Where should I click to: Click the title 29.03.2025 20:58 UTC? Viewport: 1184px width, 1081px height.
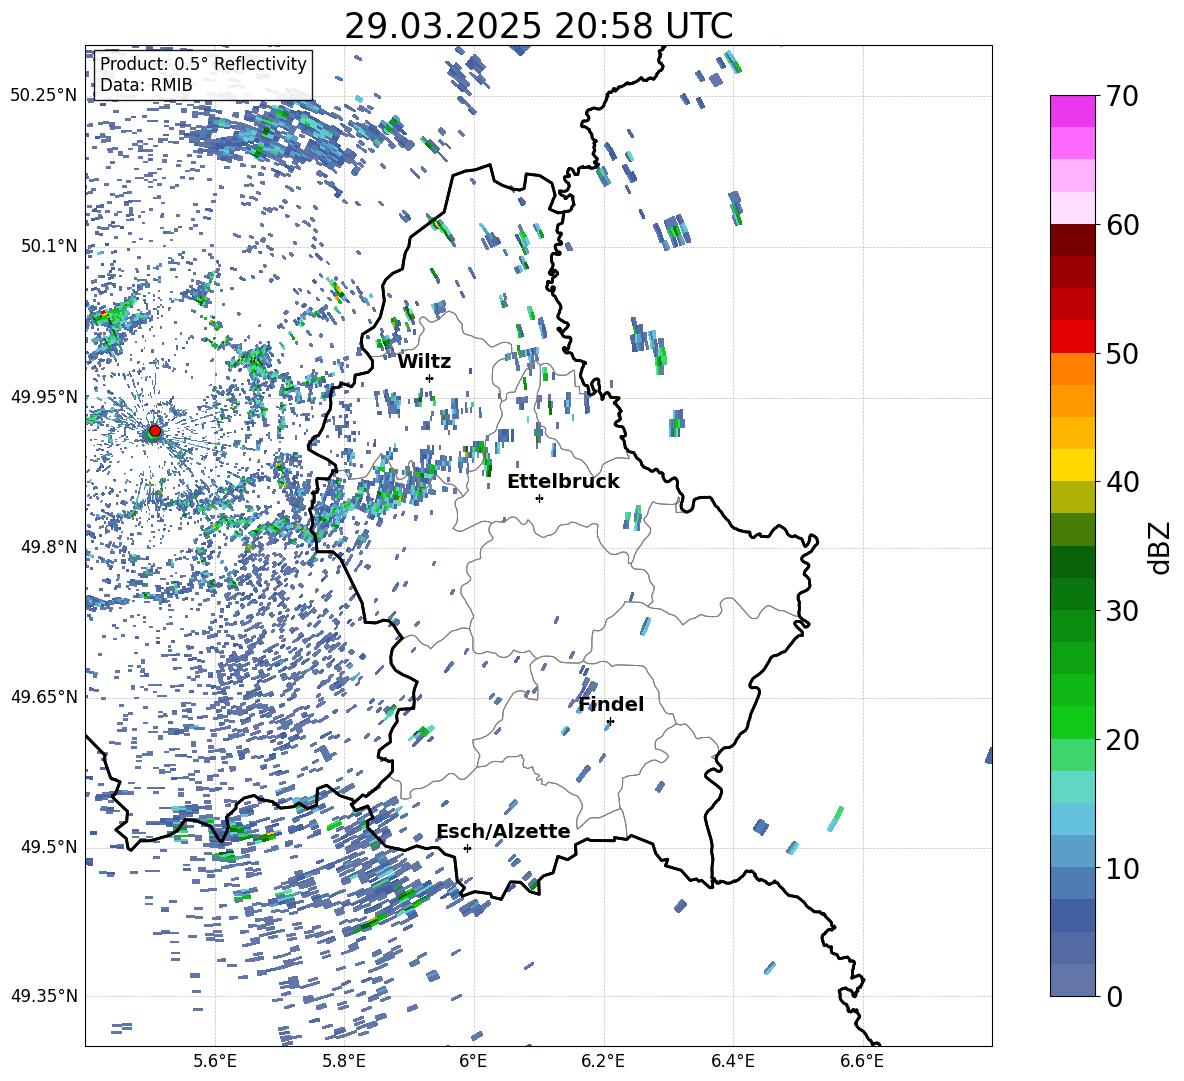538,26
